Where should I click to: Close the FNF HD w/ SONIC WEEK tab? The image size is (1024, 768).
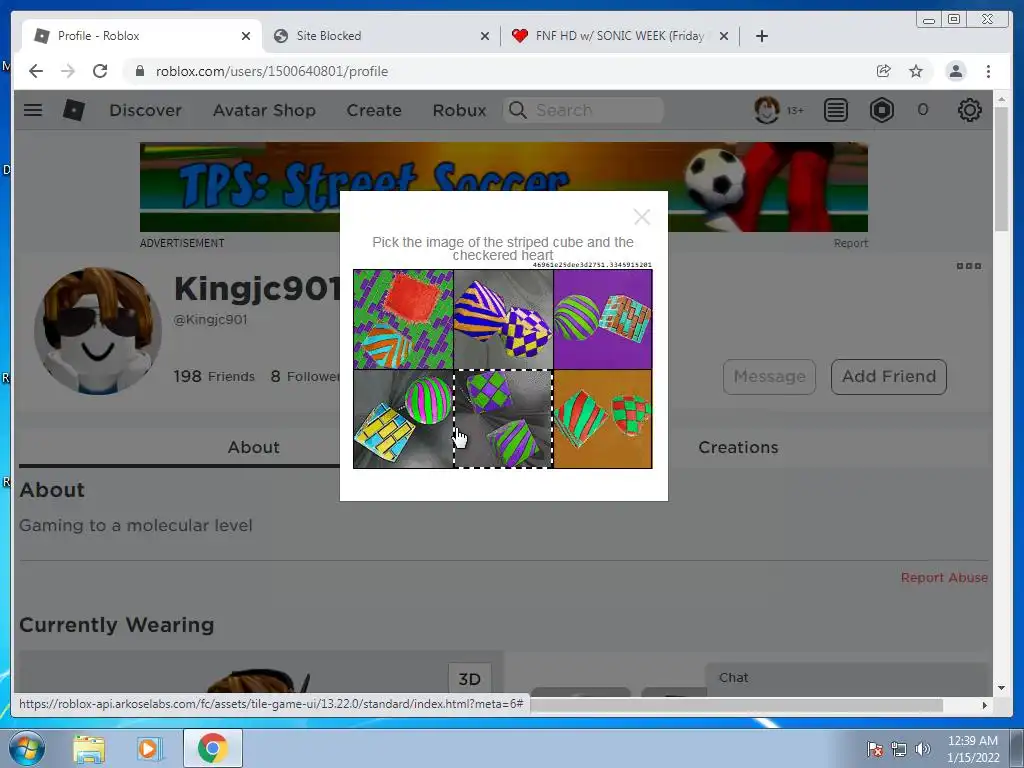pos(724,36)
